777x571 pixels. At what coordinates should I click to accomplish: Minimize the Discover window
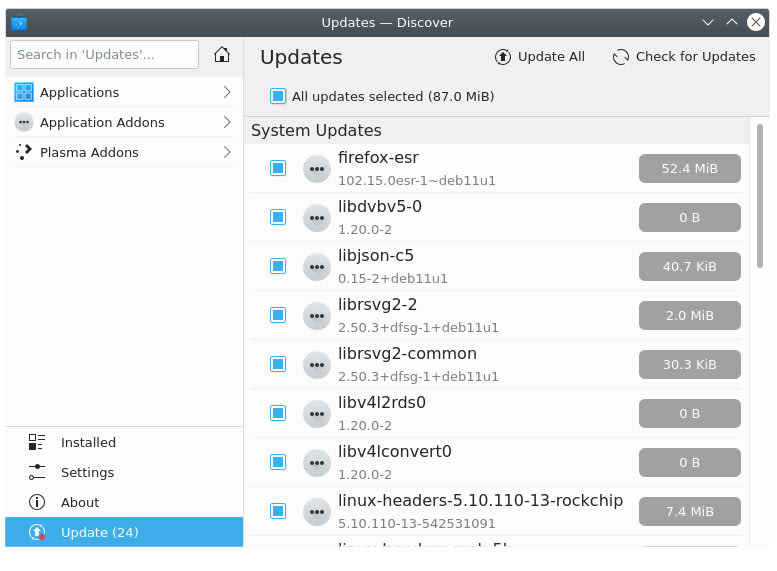click(x=708, y=22)
